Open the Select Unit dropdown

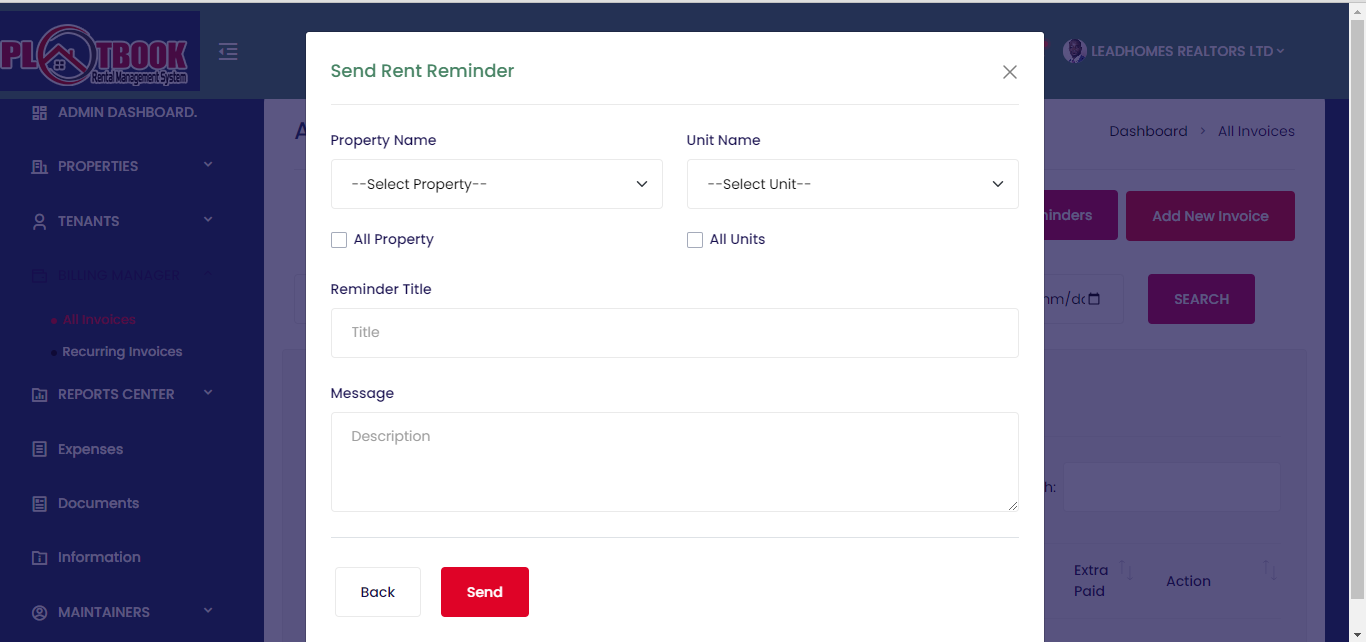click(x=852, y=184)
